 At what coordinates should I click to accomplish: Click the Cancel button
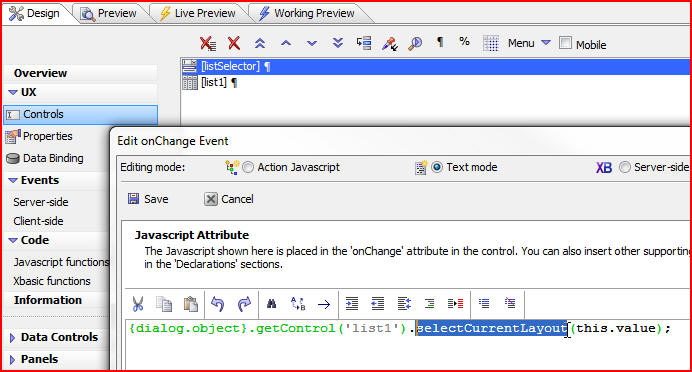(229, 199)
